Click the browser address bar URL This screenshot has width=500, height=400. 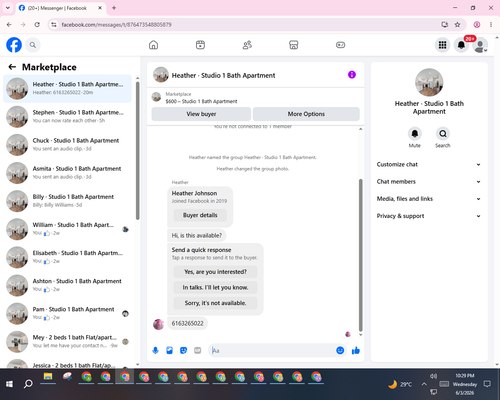(116, 24)
